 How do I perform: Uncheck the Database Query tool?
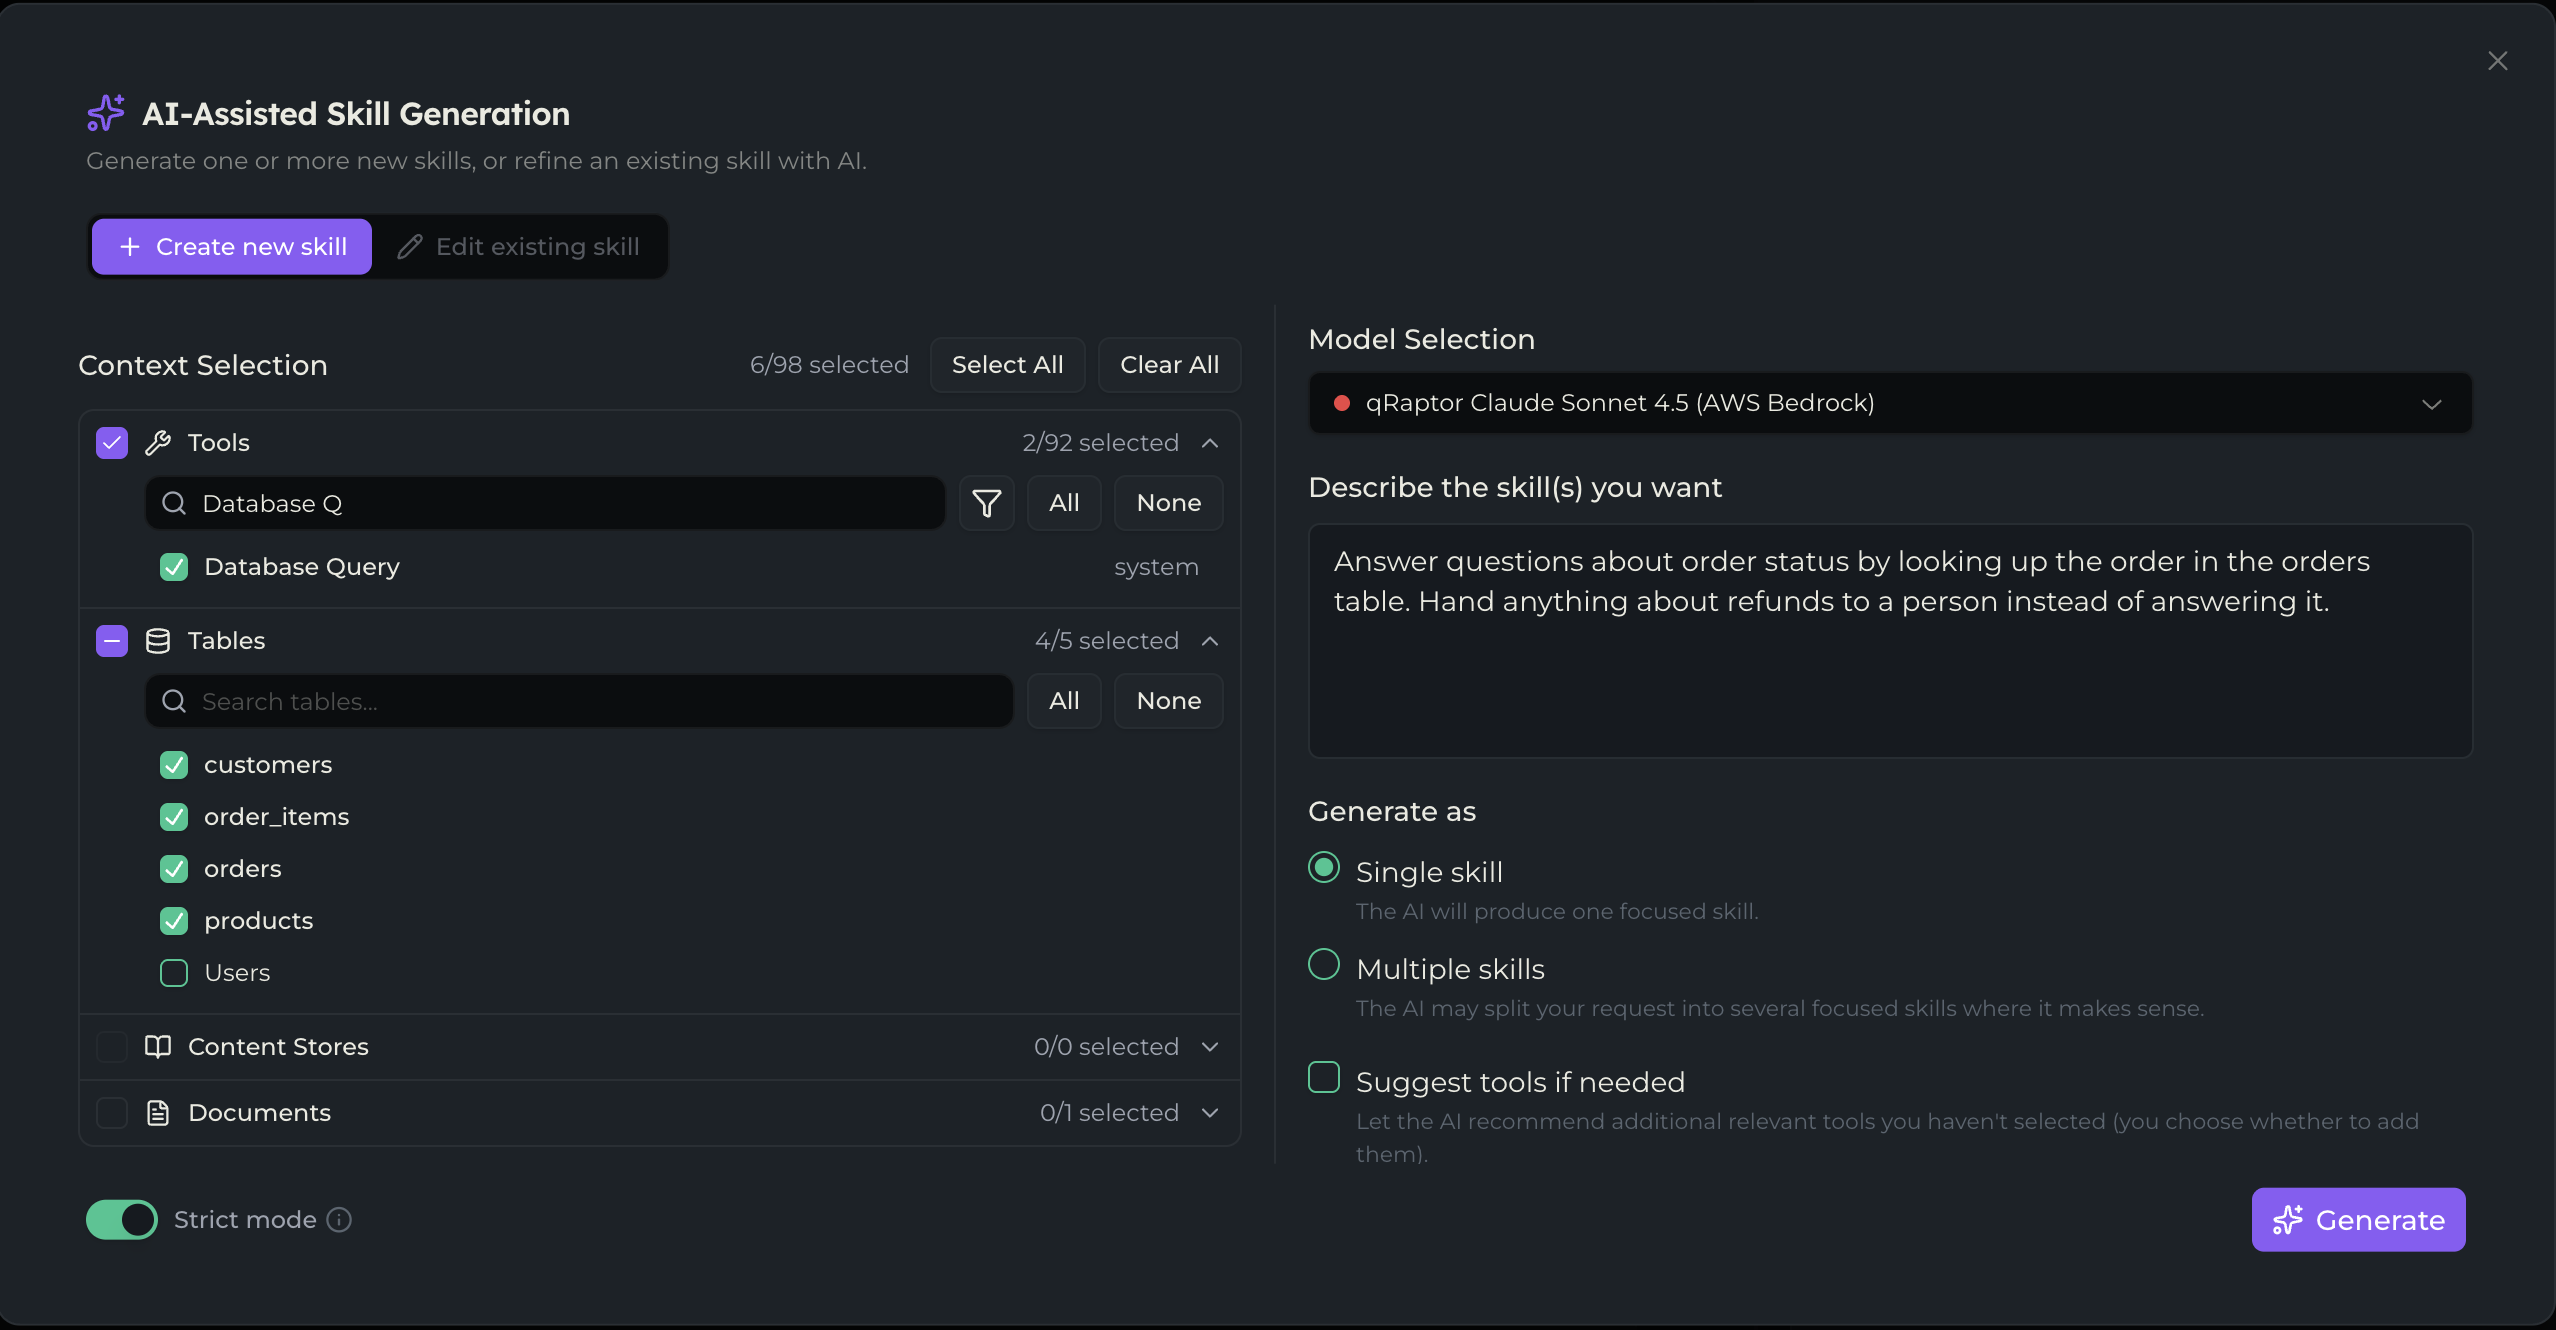174,567
